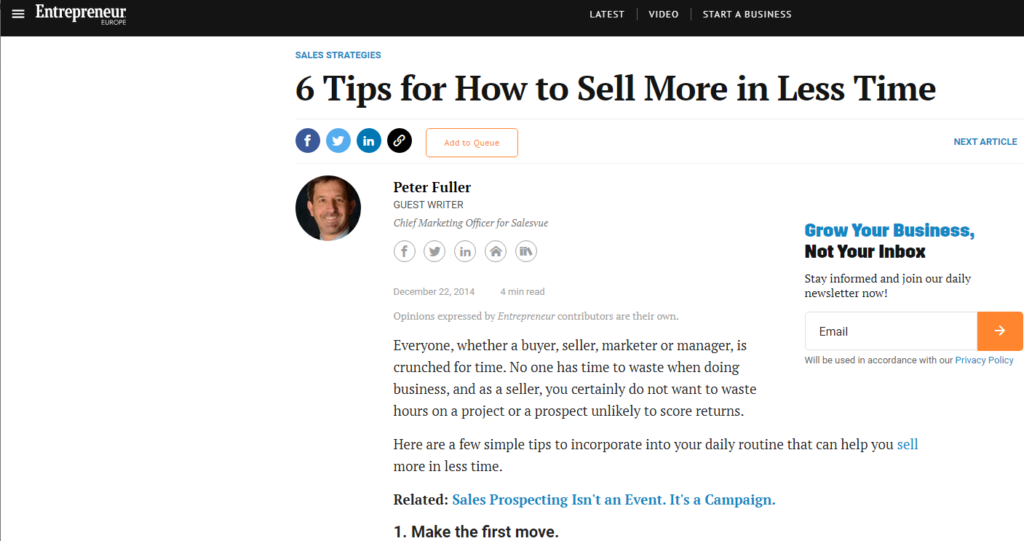Submit newsletter email with arrow button
Screen dimensions: 1024x541
1000,331
